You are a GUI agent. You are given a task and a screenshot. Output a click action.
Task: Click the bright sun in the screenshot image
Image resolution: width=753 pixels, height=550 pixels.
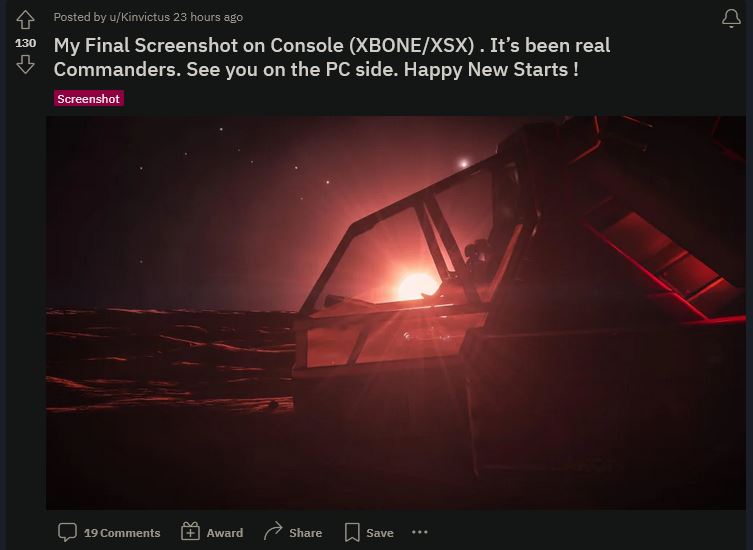418,286
